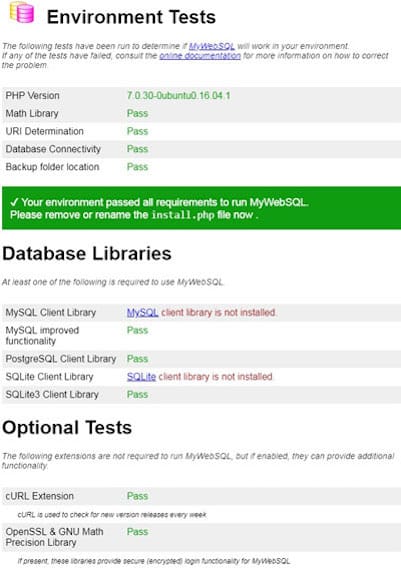Click the cURL Extension Pass status

[x=137, y=496]
